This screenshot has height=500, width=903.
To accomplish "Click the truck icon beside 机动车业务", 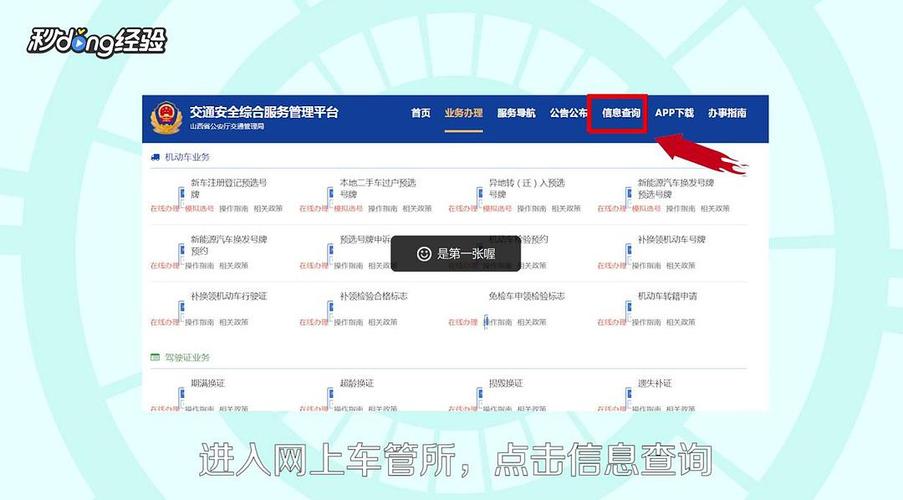I will tap(155, 157).
